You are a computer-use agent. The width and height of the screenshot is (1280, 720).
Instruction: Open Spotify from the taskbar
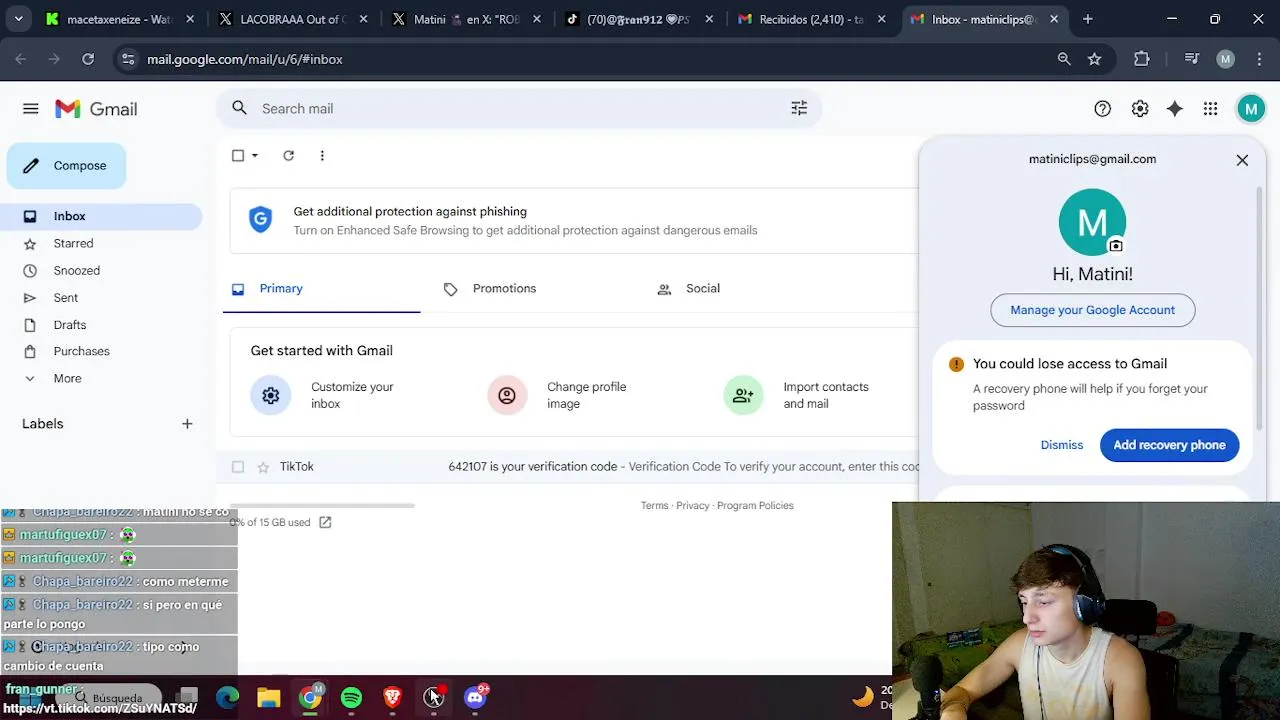point(351,698)
